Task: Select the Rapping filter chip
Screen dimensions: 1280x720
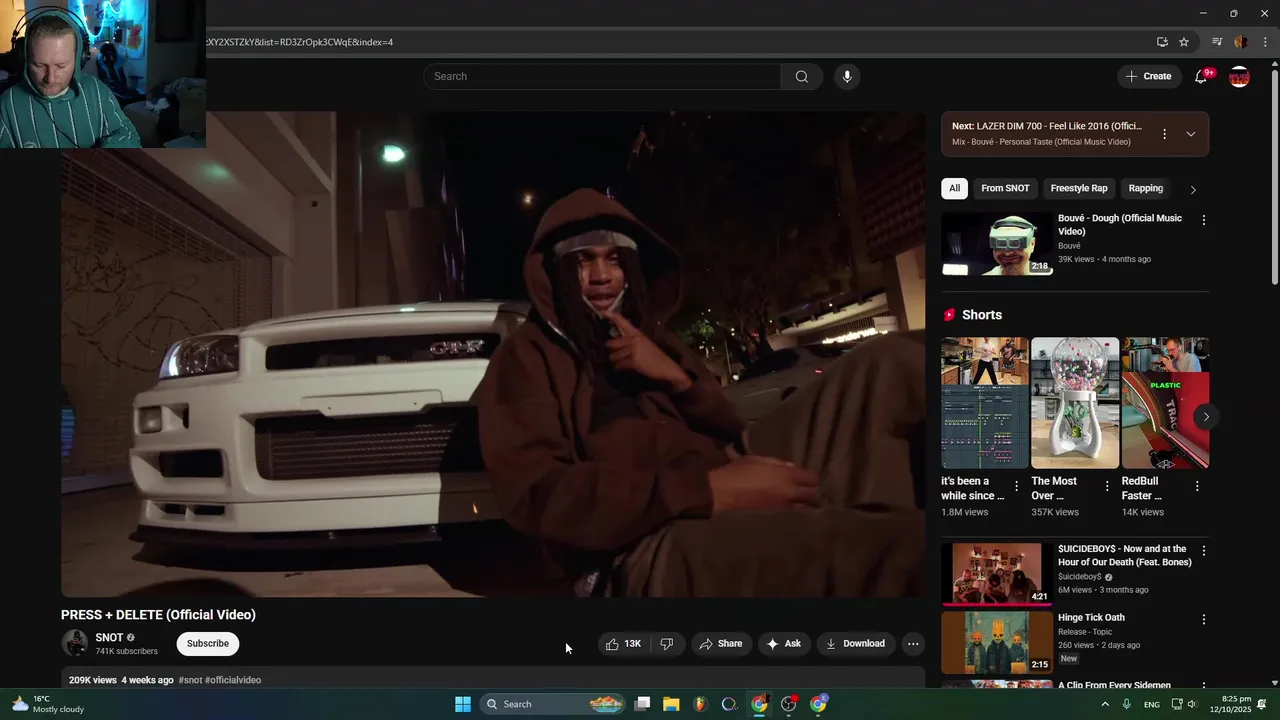Action: pos(1146,188)
